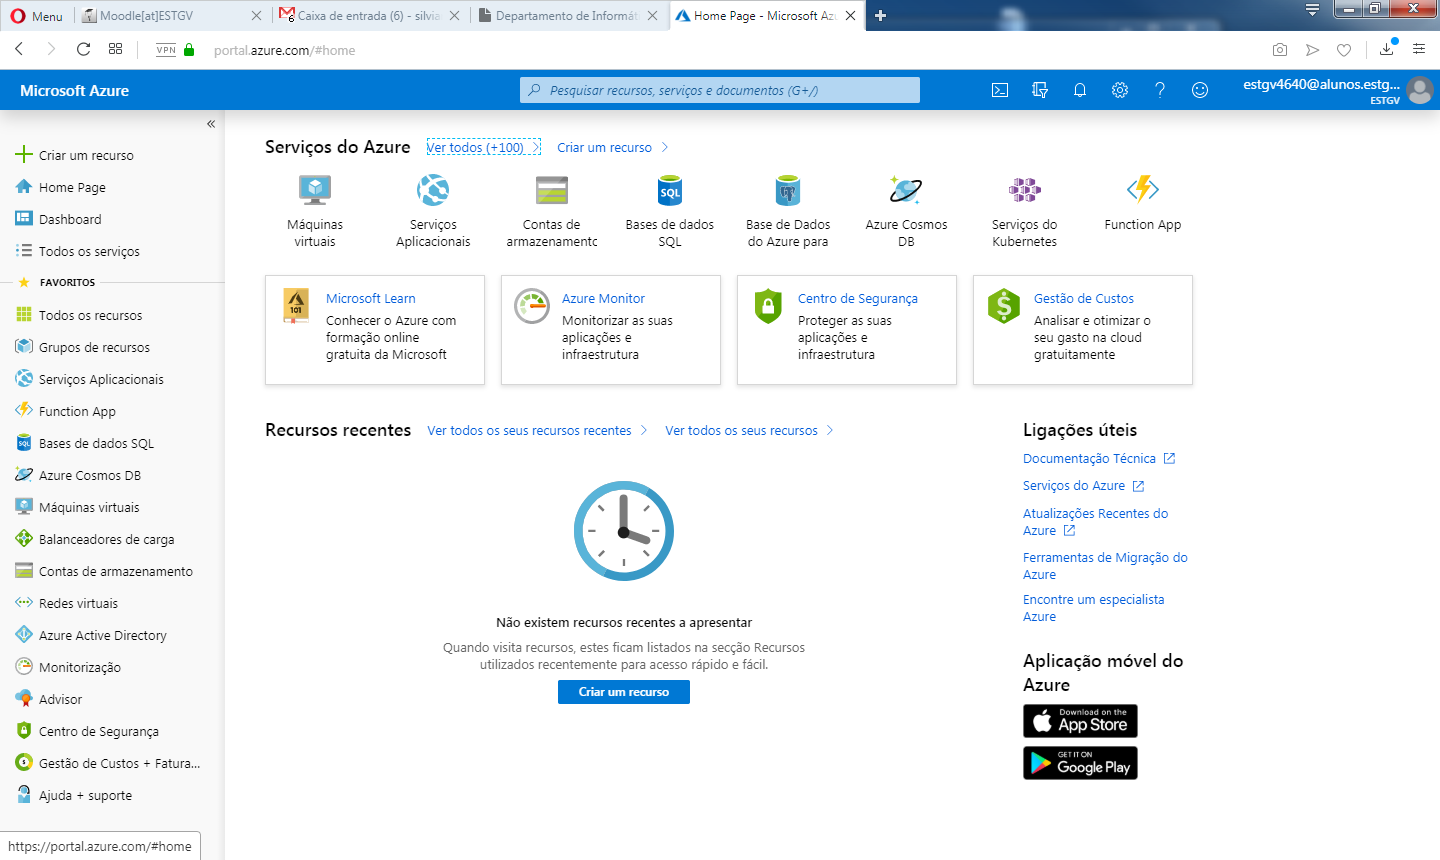Click the Download on the App Store badge
Viewport: 1440px width, 860px height.
coord(1080,721)
